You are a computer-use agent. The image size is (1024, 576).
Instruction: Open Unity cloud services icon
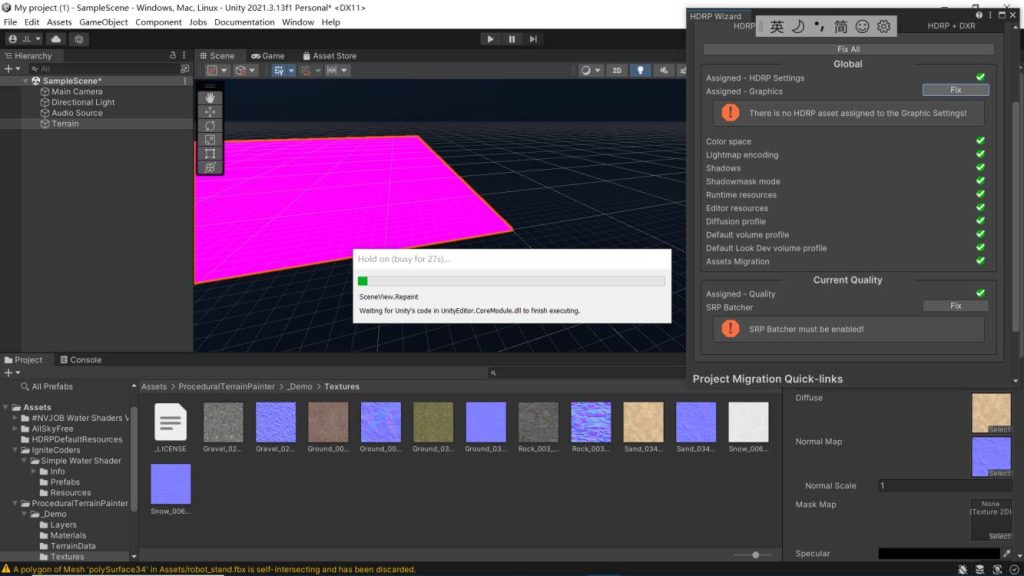click(x=56, y=39)
